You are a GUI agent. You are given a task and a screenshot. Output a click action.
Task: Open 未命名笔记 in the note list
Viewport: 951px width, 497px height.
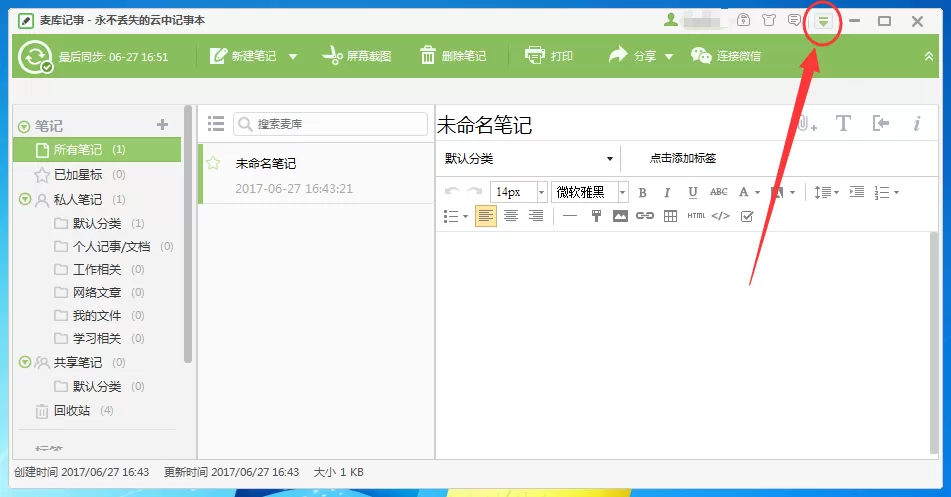pos(317,175)
